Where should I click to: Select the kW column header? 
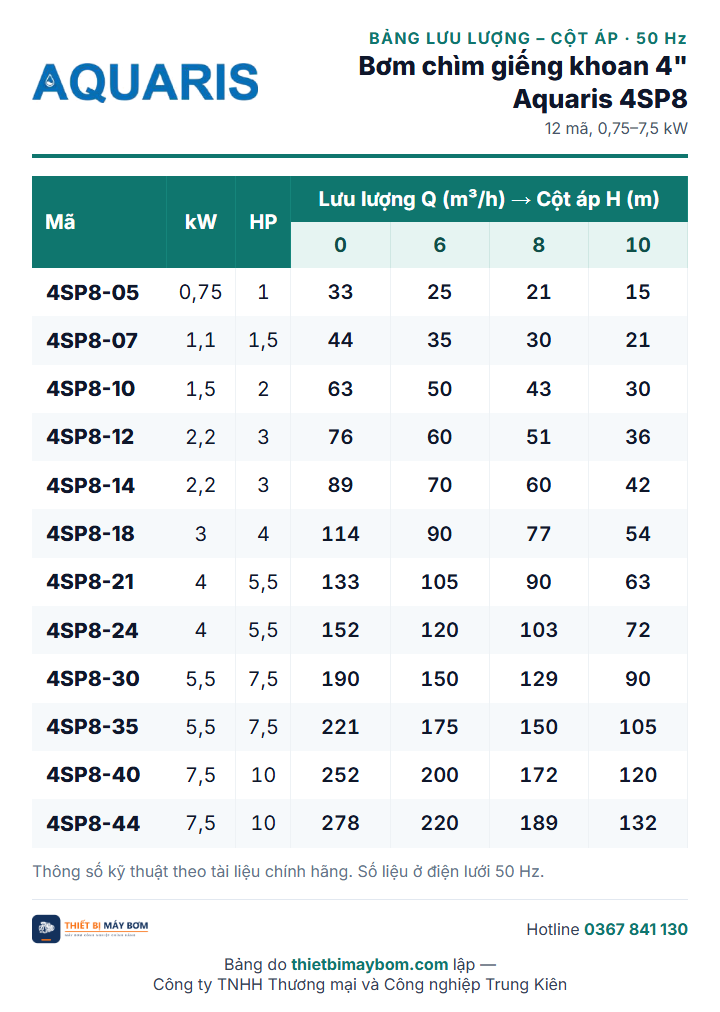click(201, 222)
